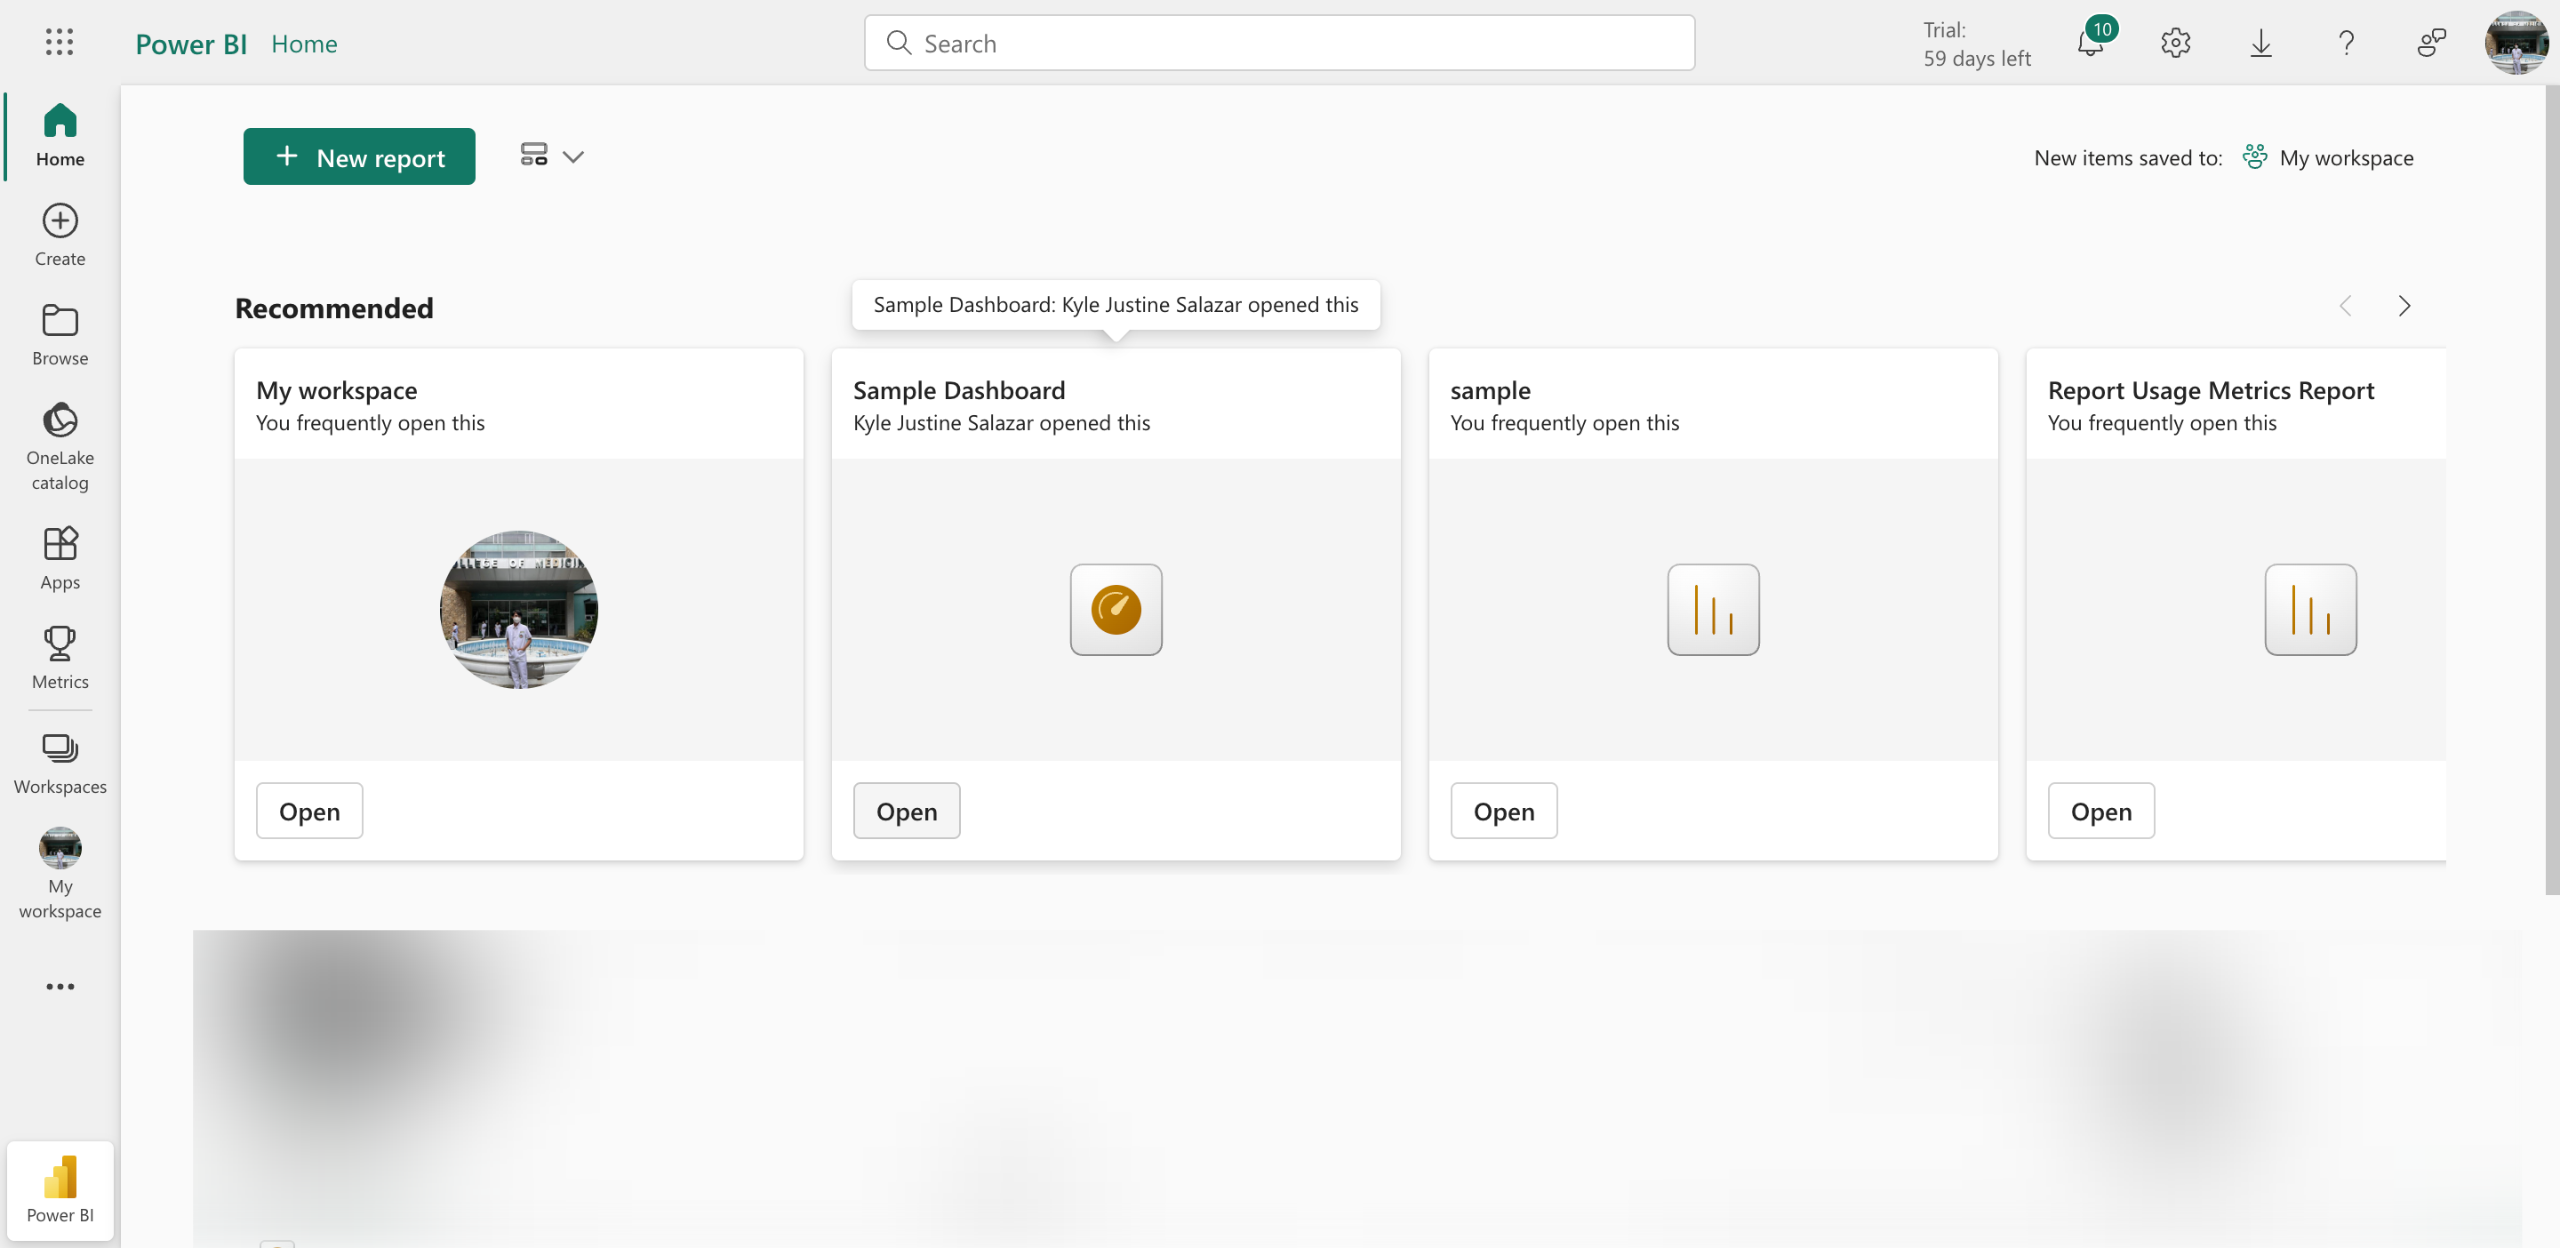
Task: Click the Search input field
Action: (x=1279, y=43)
